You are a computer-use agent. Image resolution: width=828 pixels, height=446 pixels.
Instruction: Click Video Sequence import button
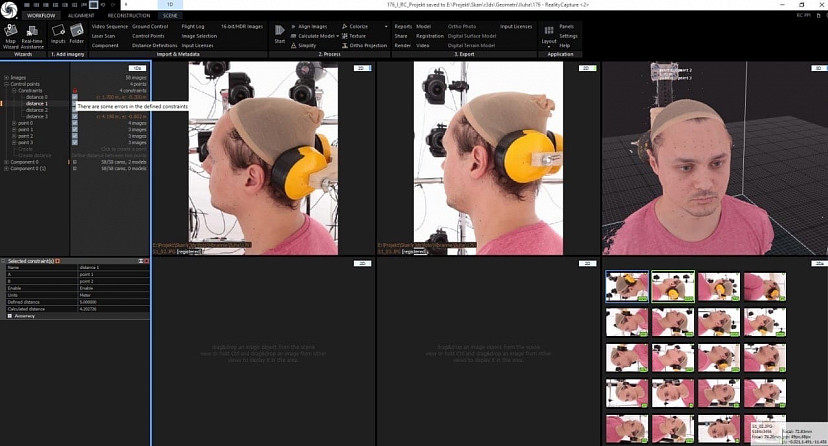110,26
